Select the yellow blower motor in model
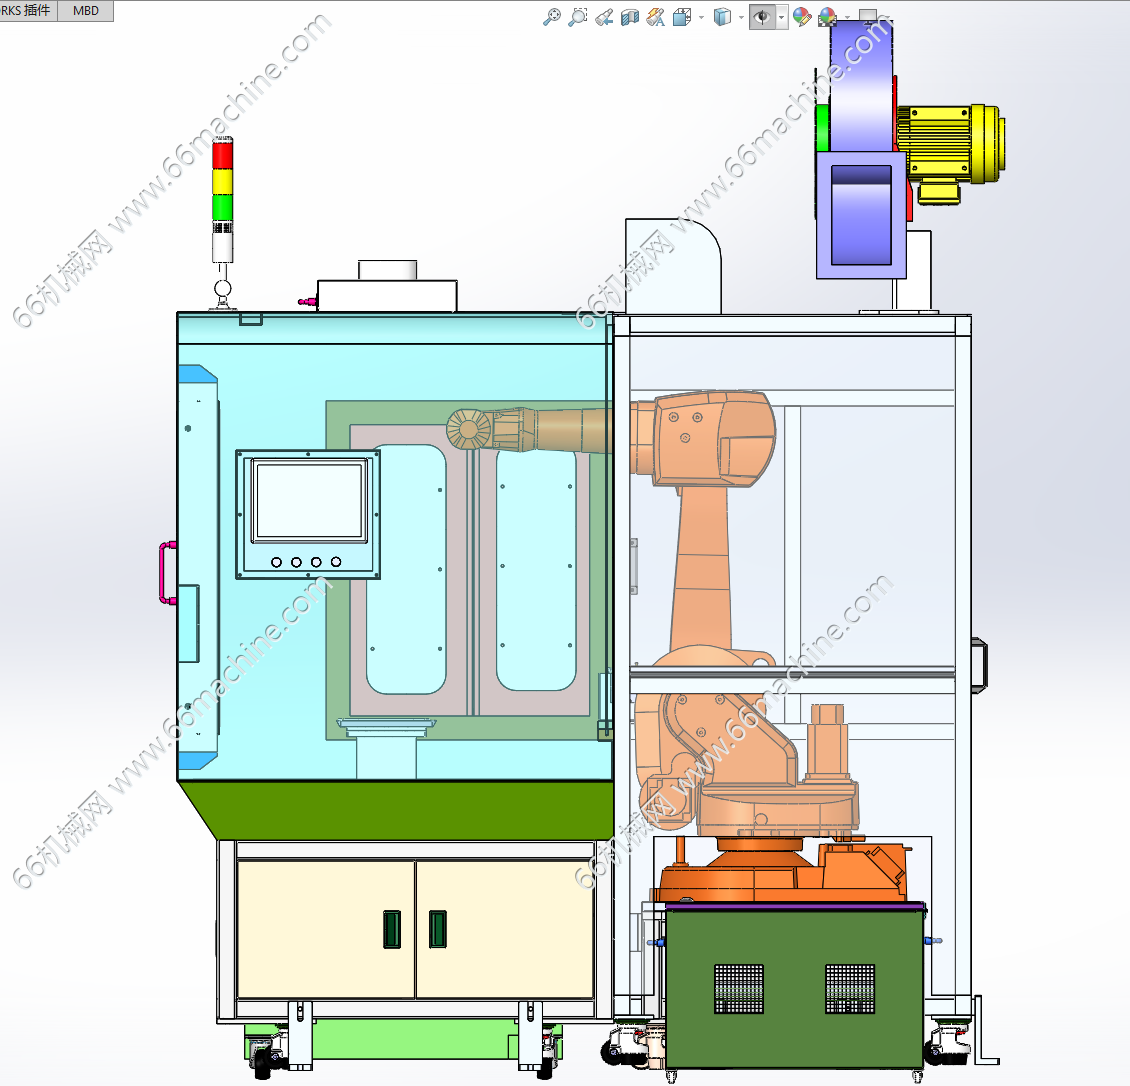Screen dimensions: 1130x1086 (x=950, y=152)
